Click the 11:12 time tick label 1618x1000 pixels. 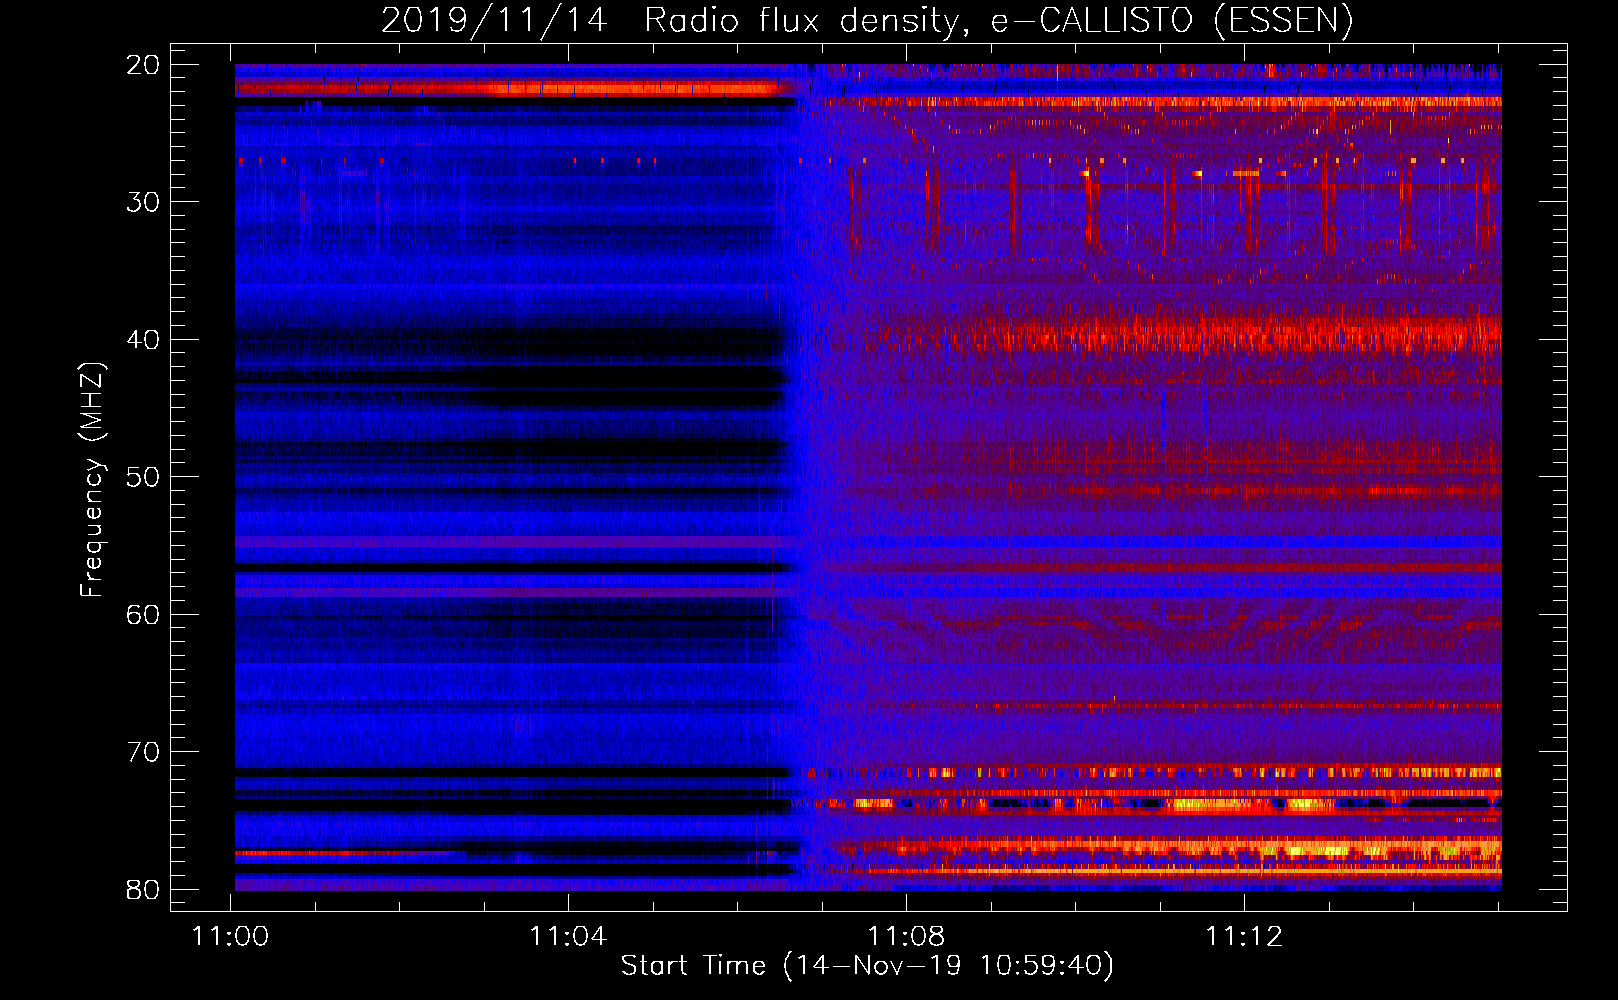coord(1244,937)
